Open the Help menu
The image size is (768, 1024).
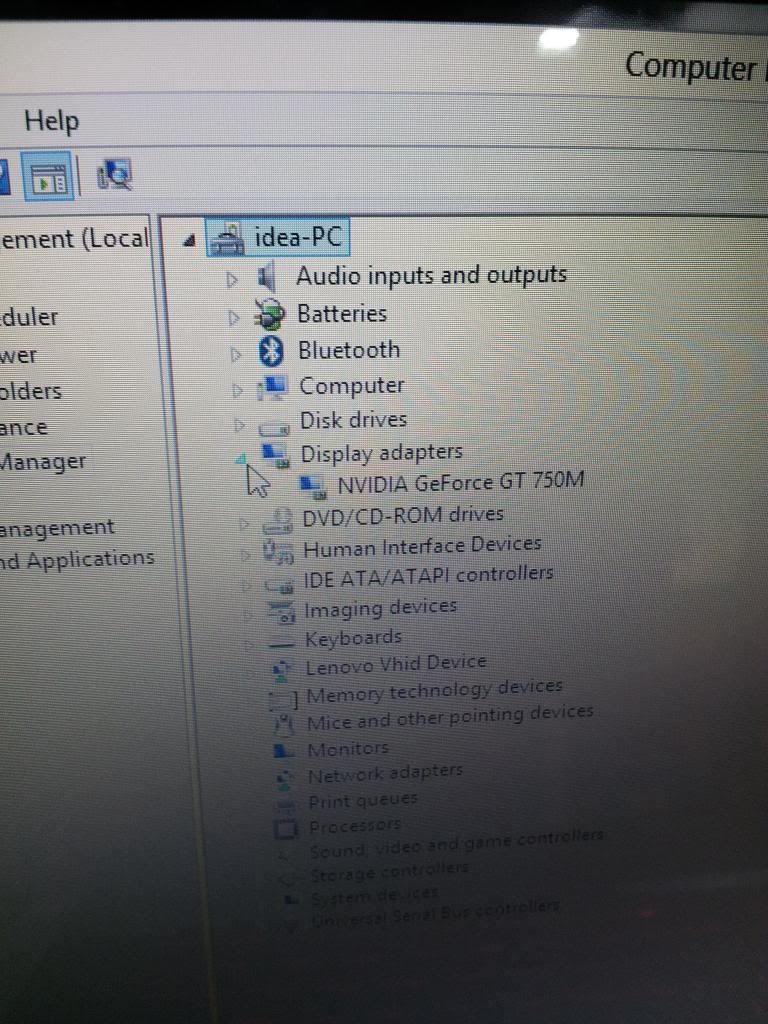point(51,121)
